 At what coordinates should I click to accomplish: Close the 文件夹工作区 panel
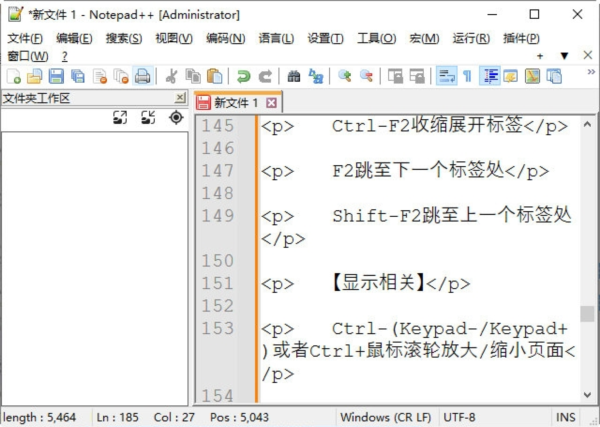tap(180, 98)
